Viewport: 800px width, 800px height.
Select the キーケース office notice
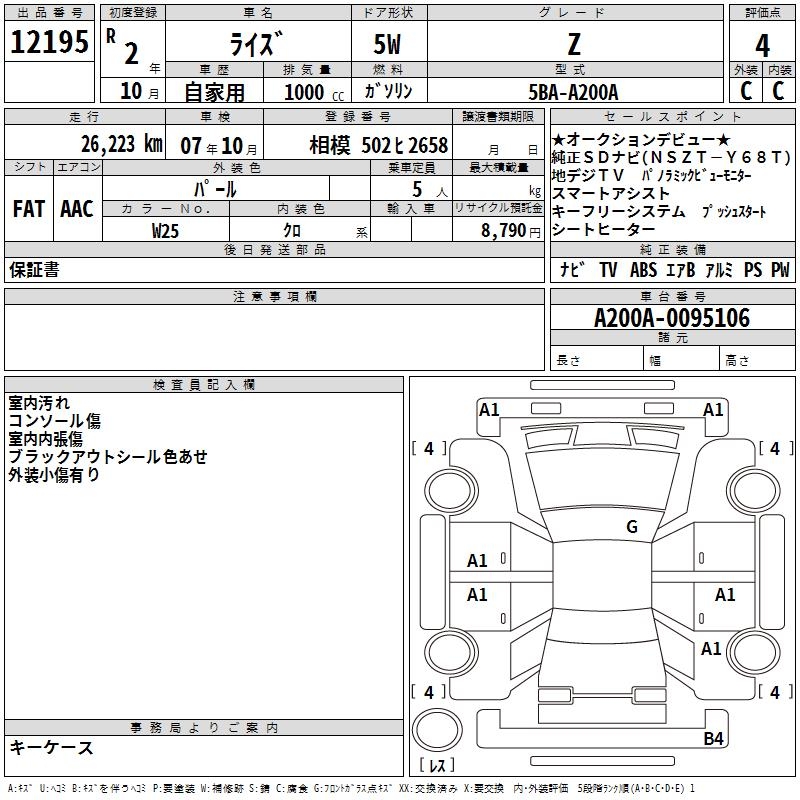click(52, 747)
